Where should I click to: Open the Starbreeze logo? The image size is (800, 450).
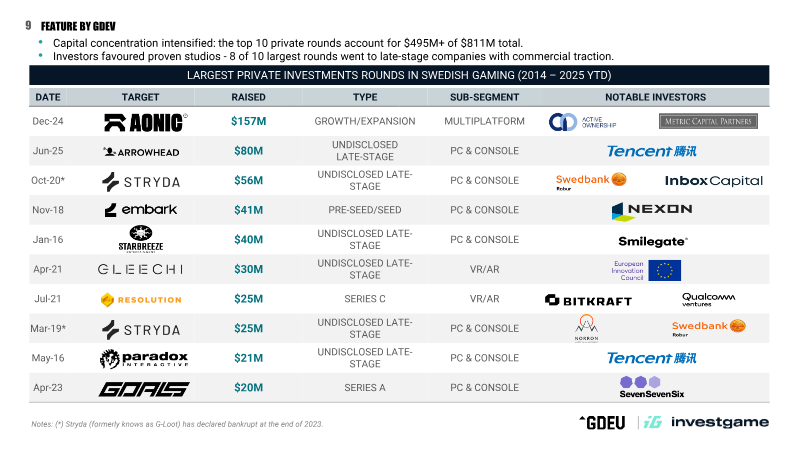click(x=141, y=239)
